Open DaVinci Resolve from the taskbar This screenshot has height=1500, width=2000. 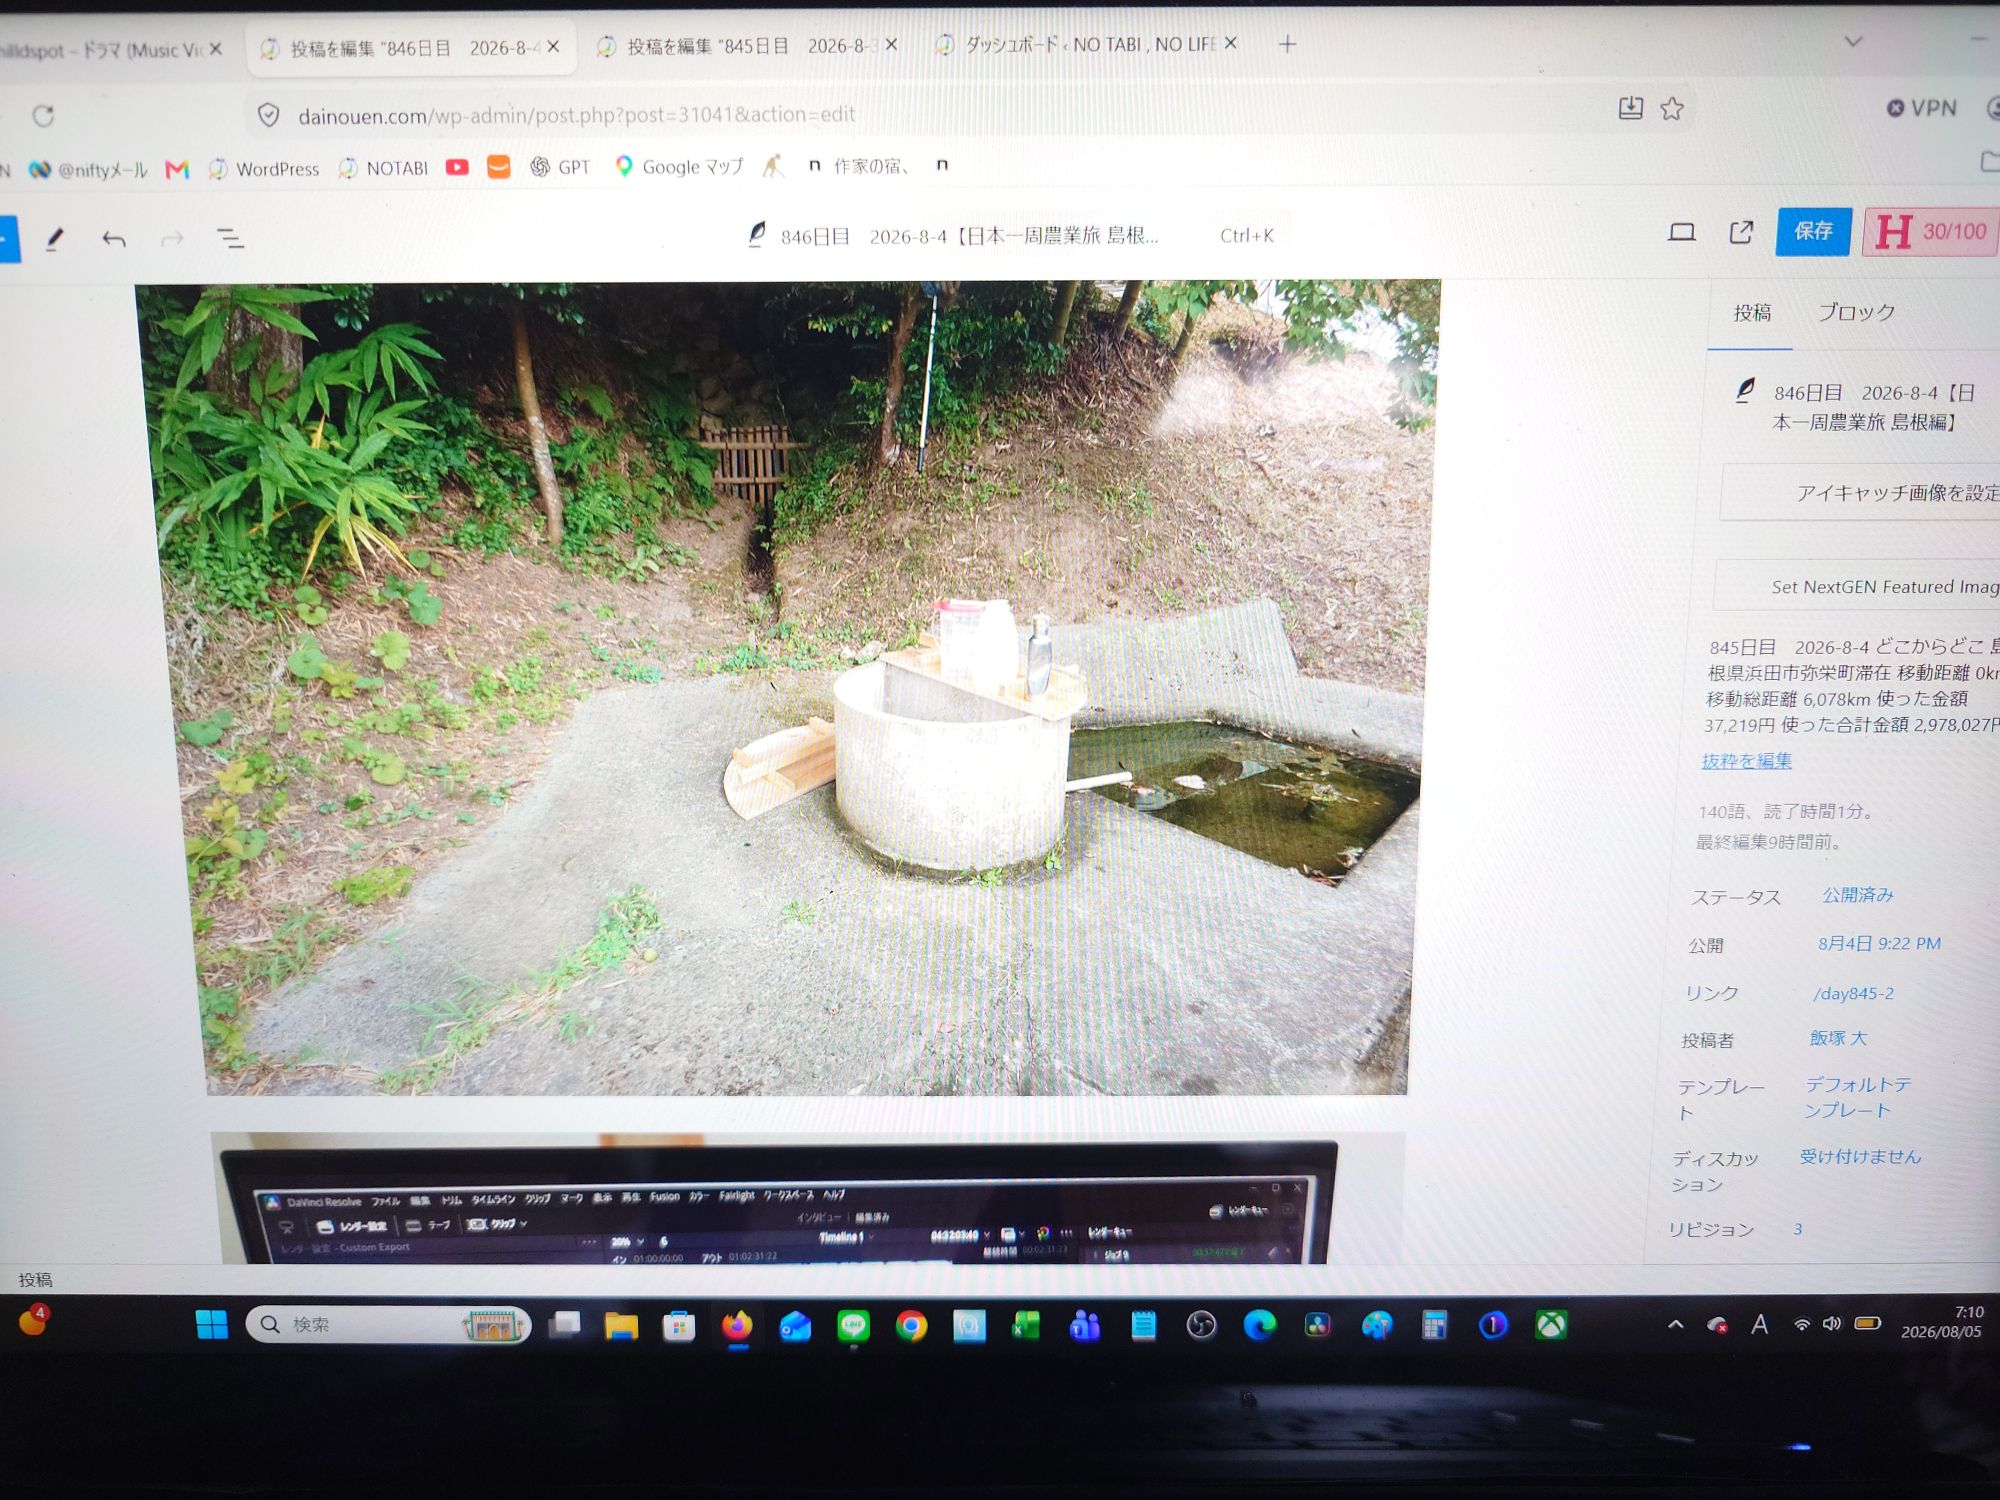[1317, 1326]
